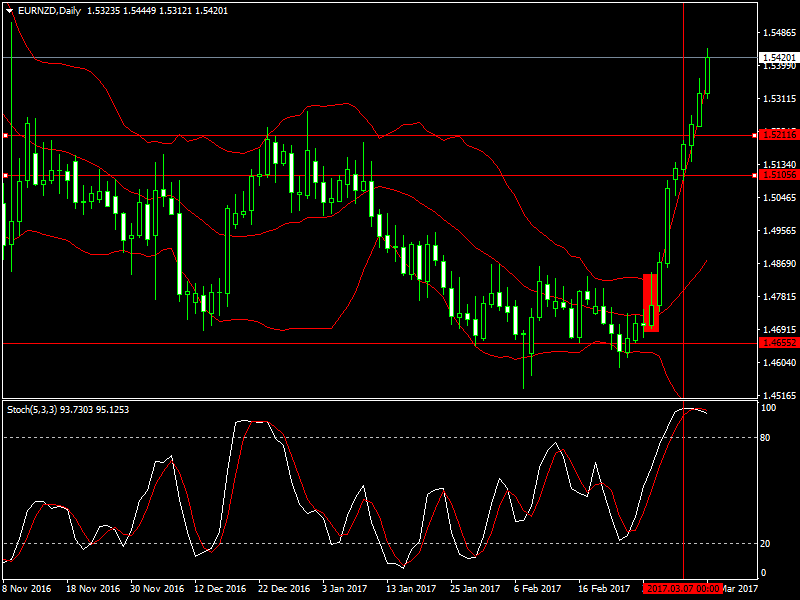Viewport: 800px width, 600px height.
Task: Click the 1.46040 price scale value
Action: [x=779, y=362]
